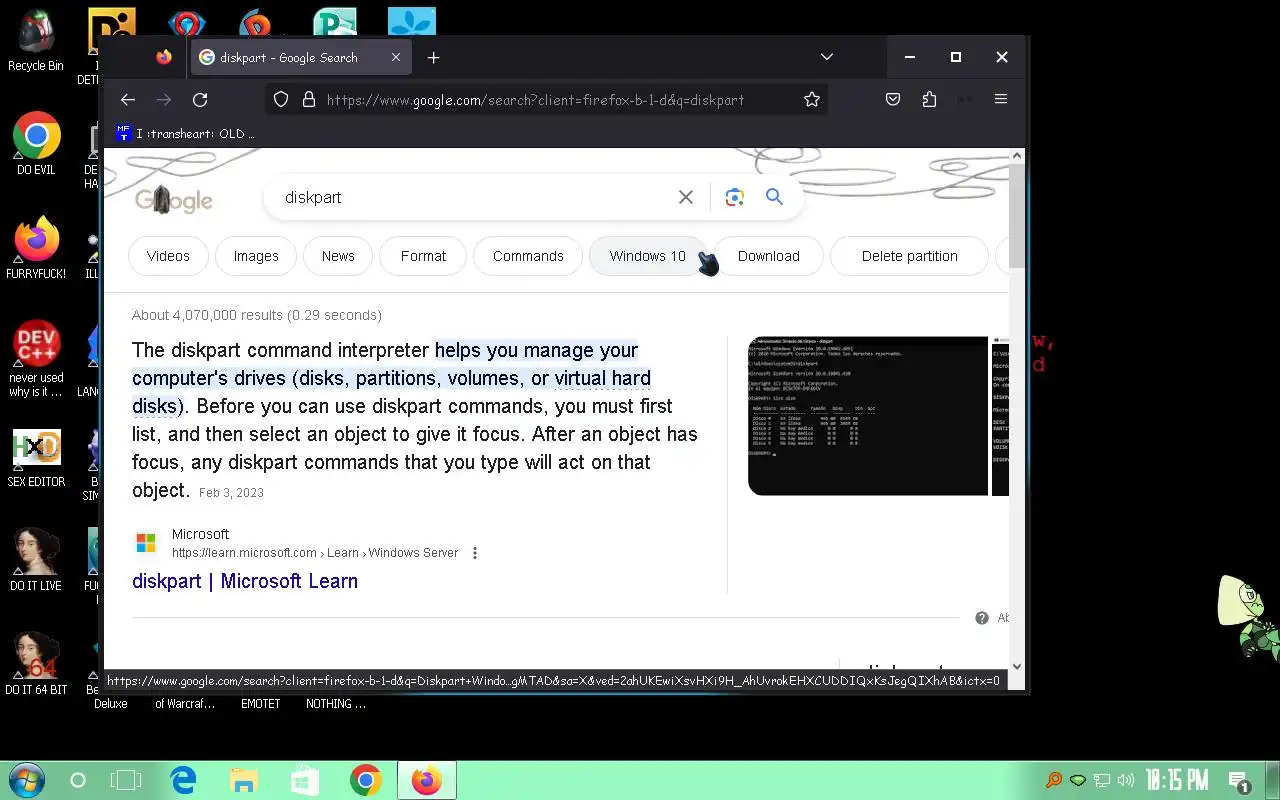Click the page vertical scrollbar thumb
This screenshot has width=1280, height=800.
(x=1017, y=216)
